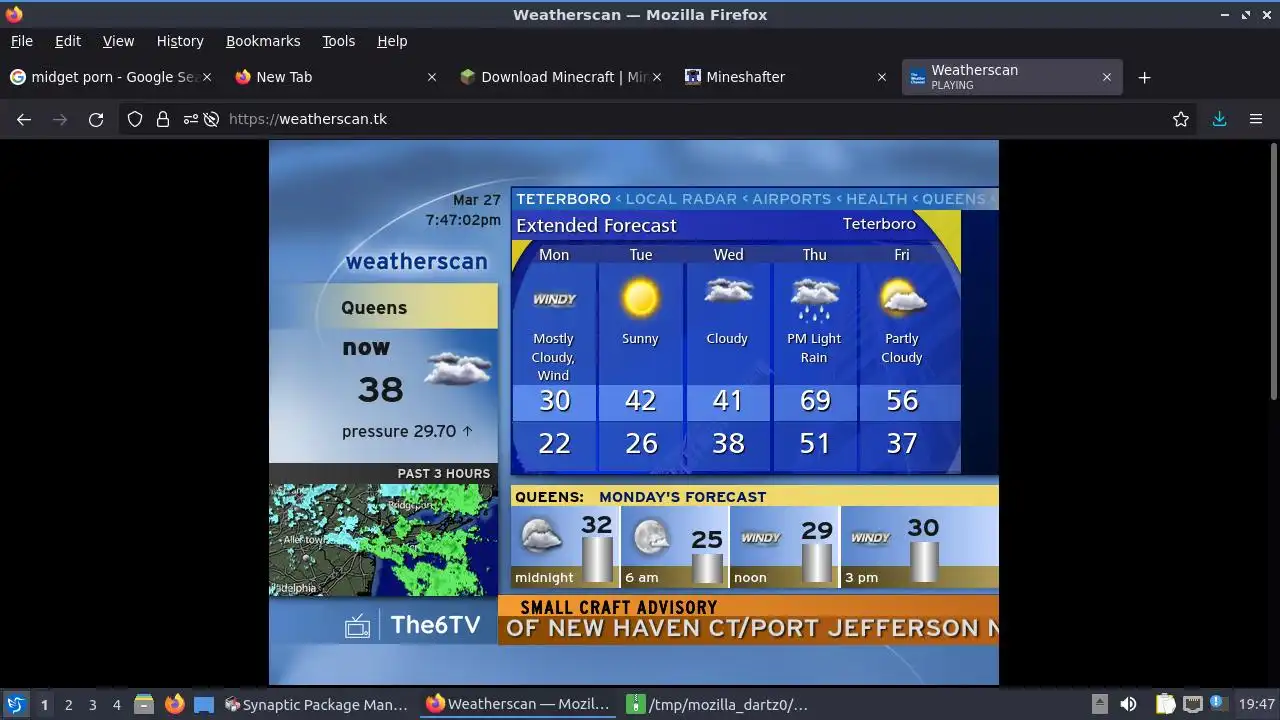Click the Friday partly cloudy icon
The width and height of the screenshot is (1280, 720).
click(903, 298)
